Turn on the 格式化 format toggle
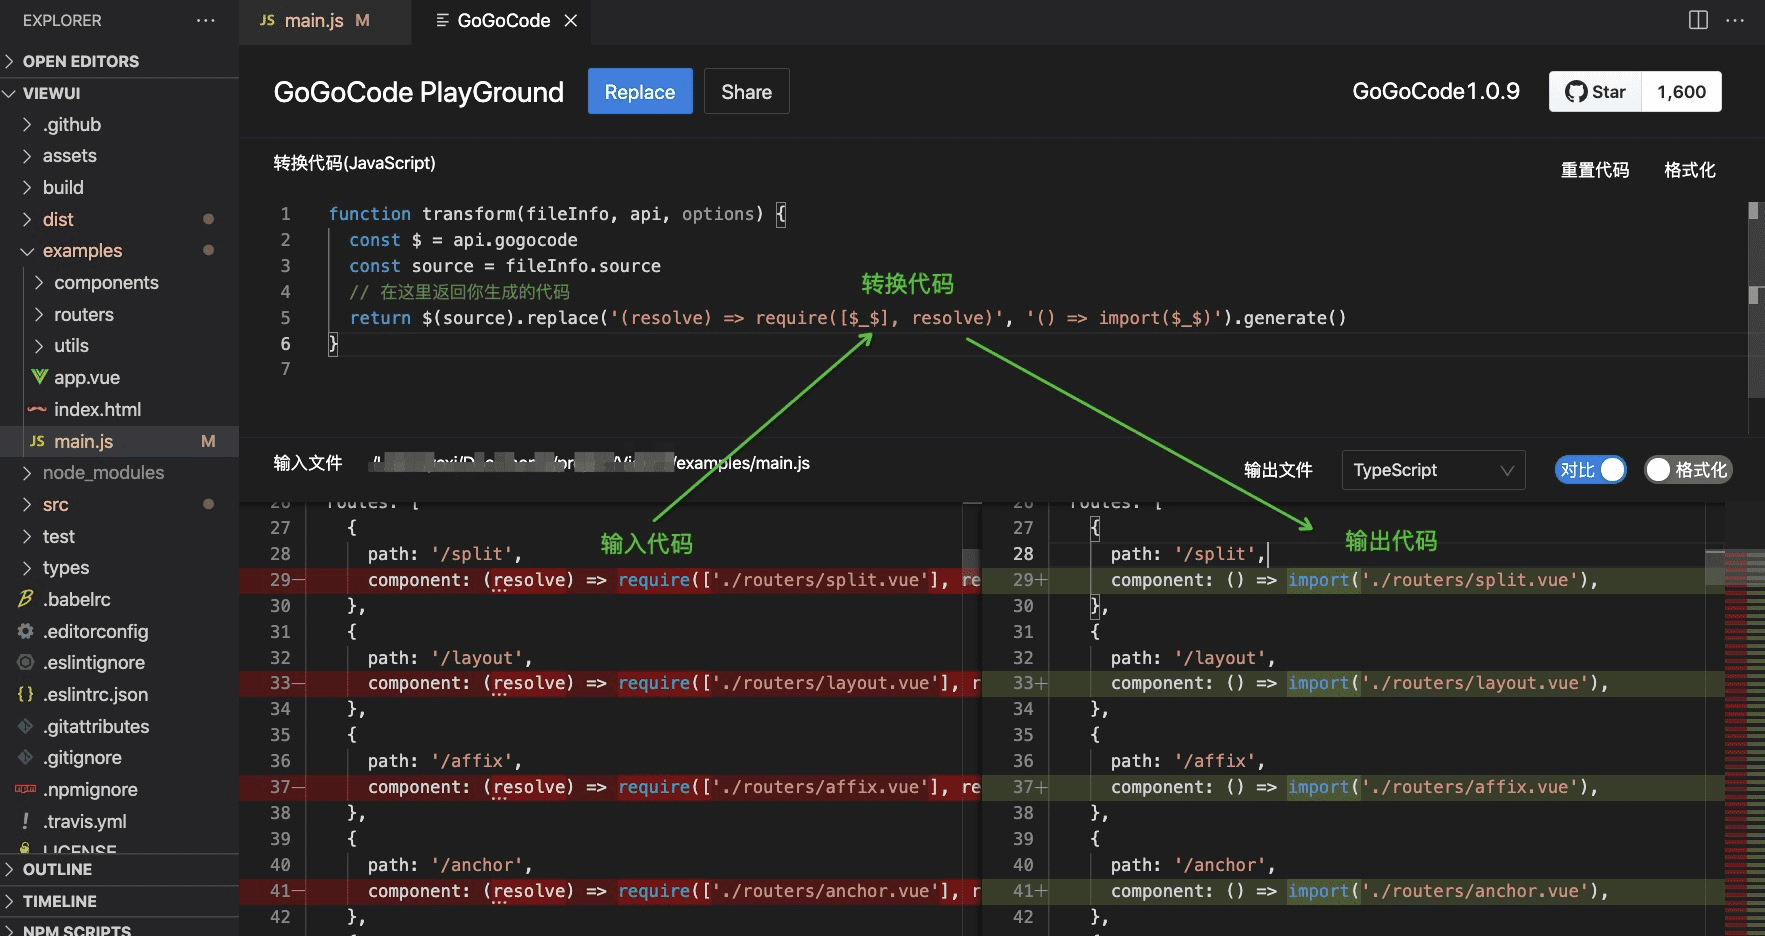Image resolution: width=1765 pixels, height=936 pixels. (1687, 469)
